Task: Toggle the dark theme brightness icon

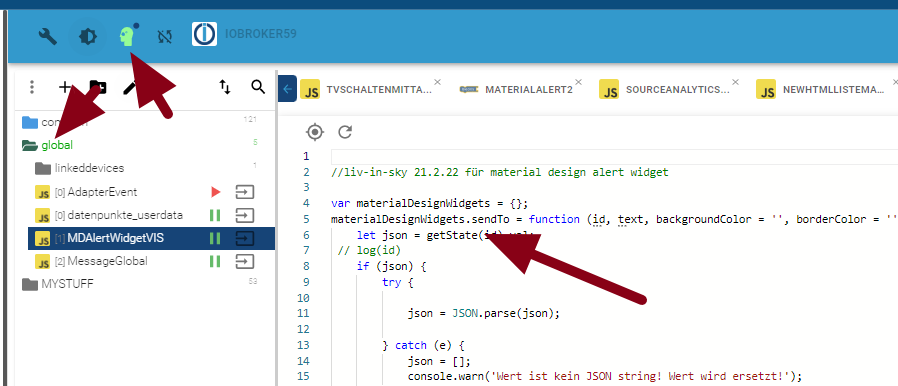Action: 88,37
